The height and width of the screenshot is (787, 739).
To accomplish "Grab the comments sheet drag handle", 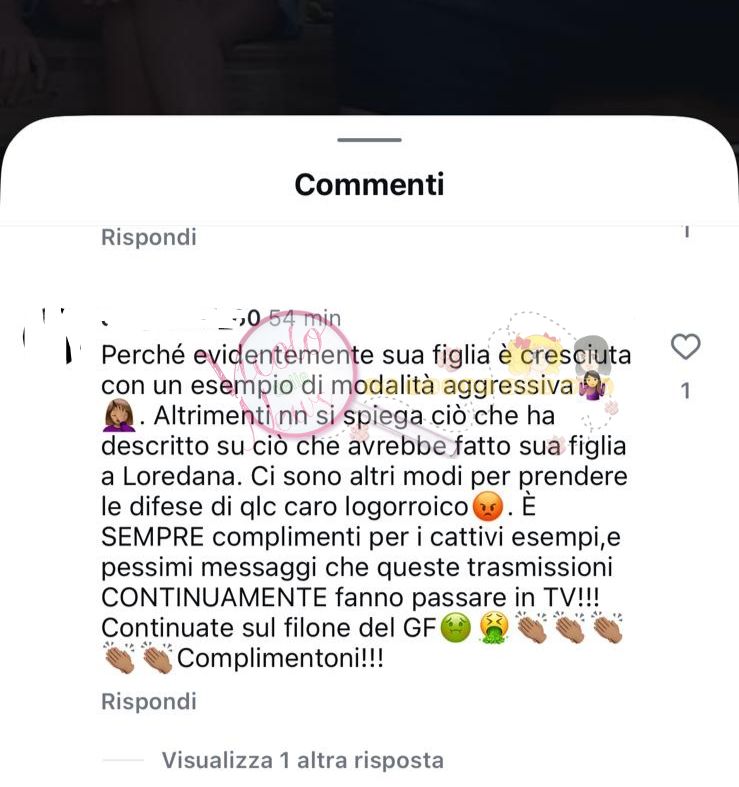I will pyautogui.click(x=370, y=140).
